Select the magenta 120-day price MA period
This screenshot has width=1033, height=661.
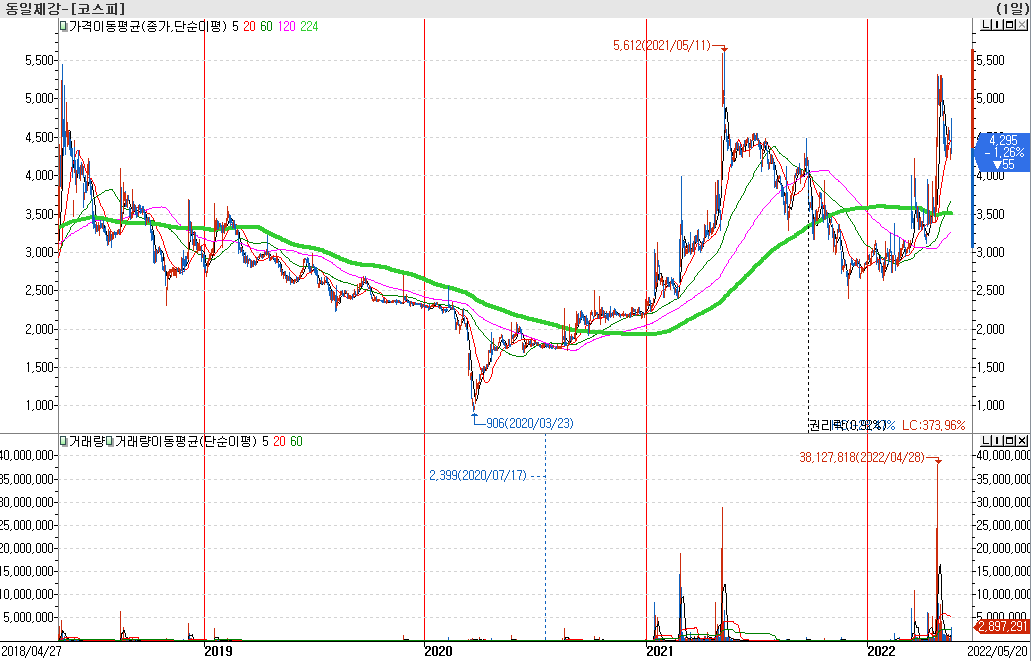pyautogui.click(x=286, y=26)
